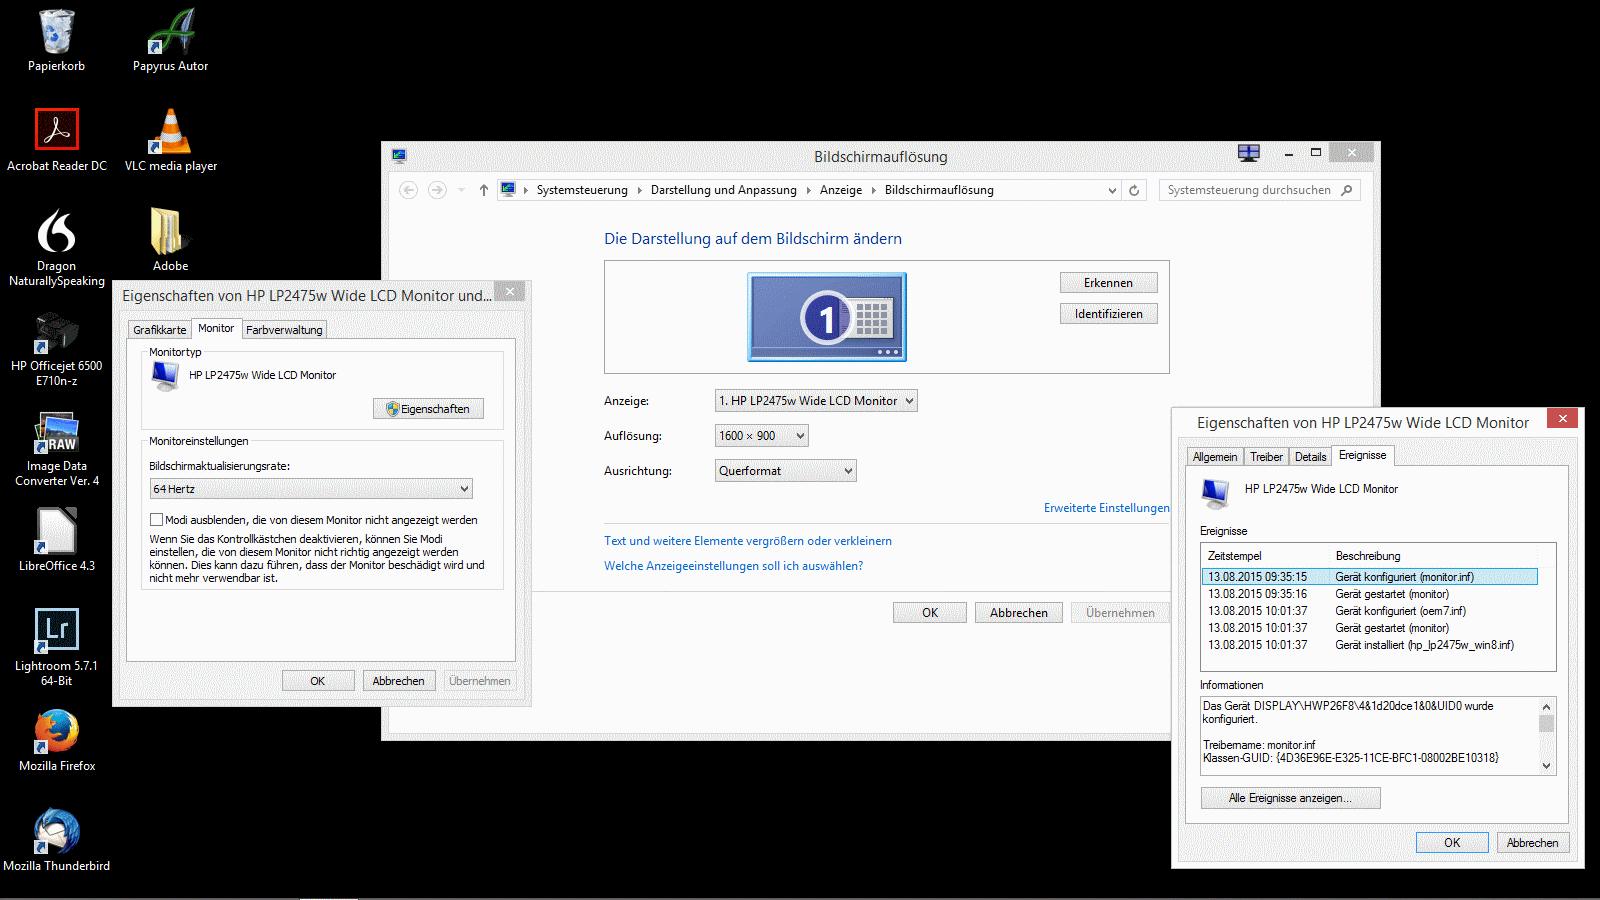
Task: Switch to the Farbverwaltung tab
Action: coord(284,330)
